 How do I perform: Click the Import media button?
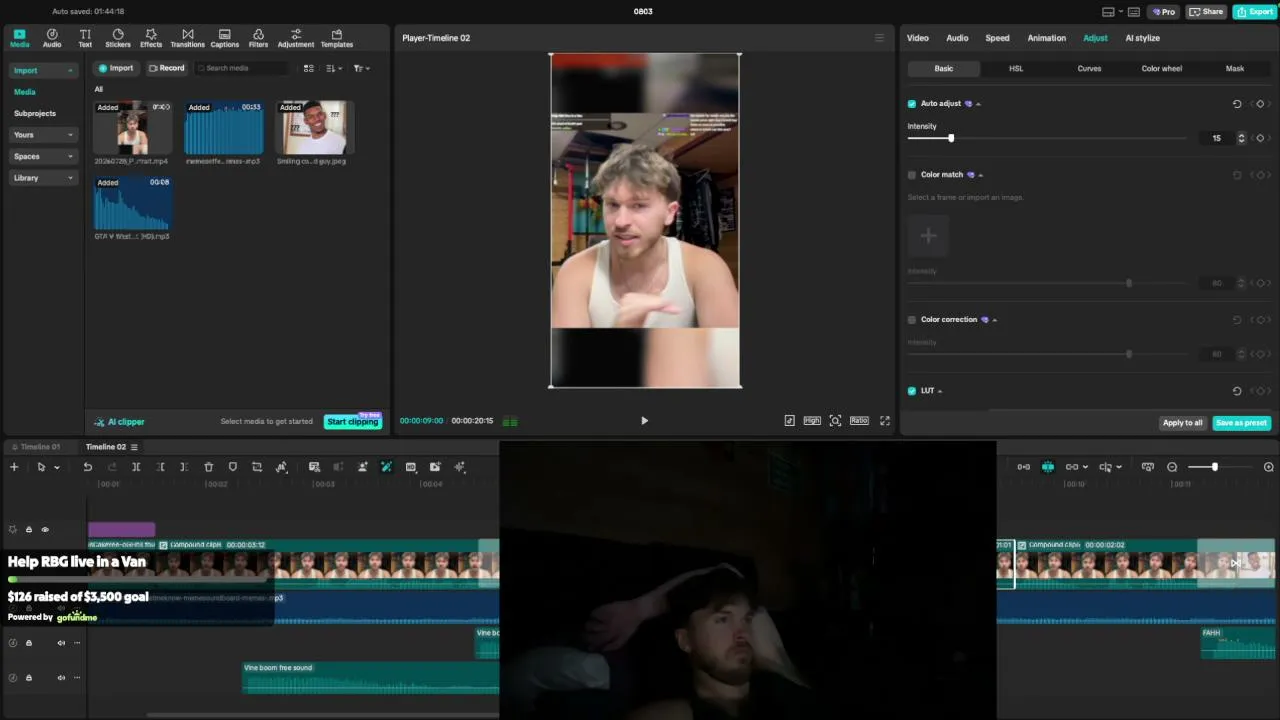pyautogui.click(x=116, y=68)
